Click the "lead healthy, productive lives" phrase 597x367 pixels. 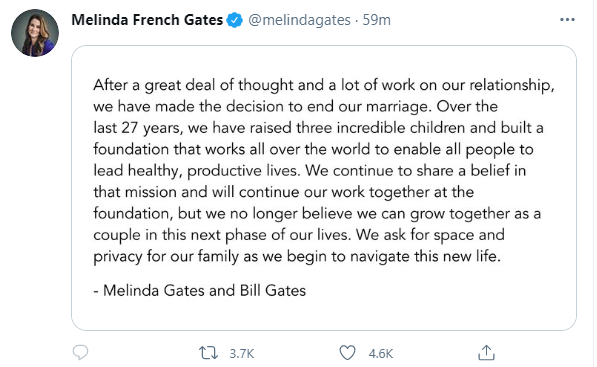click(196, 171)
